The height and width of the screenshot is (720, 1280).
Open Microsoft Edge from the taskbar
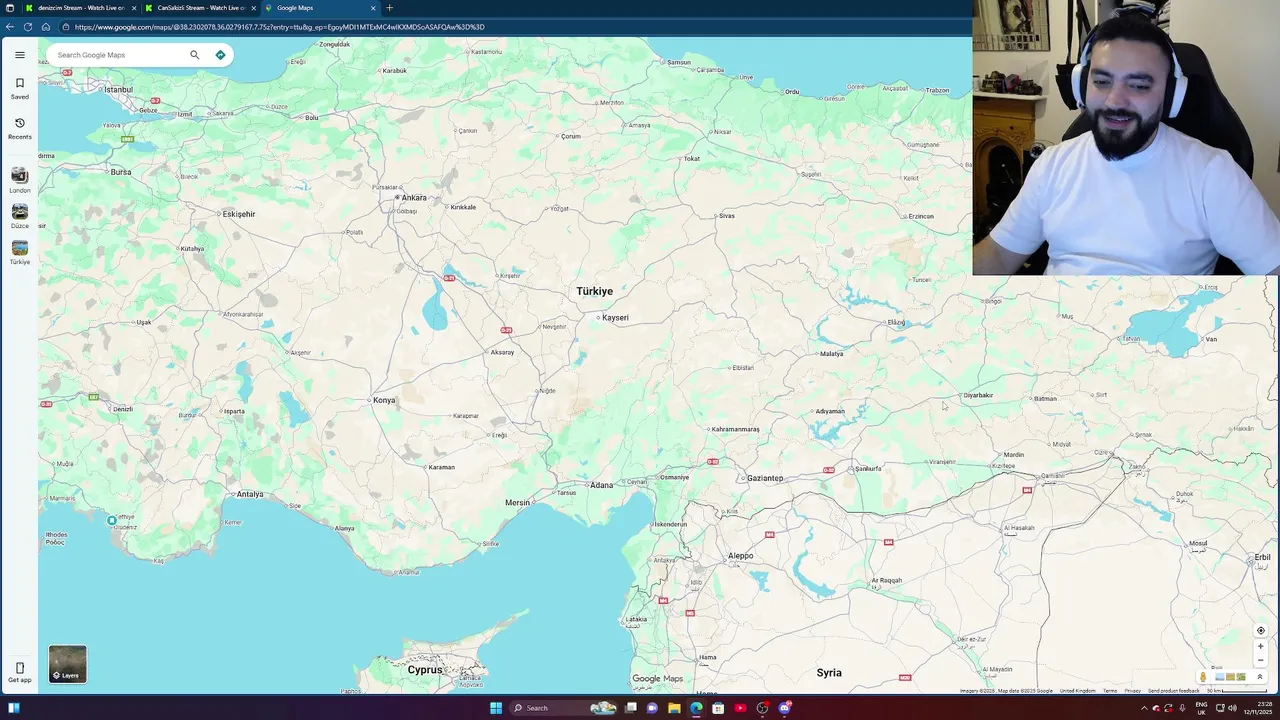(696, 708)
